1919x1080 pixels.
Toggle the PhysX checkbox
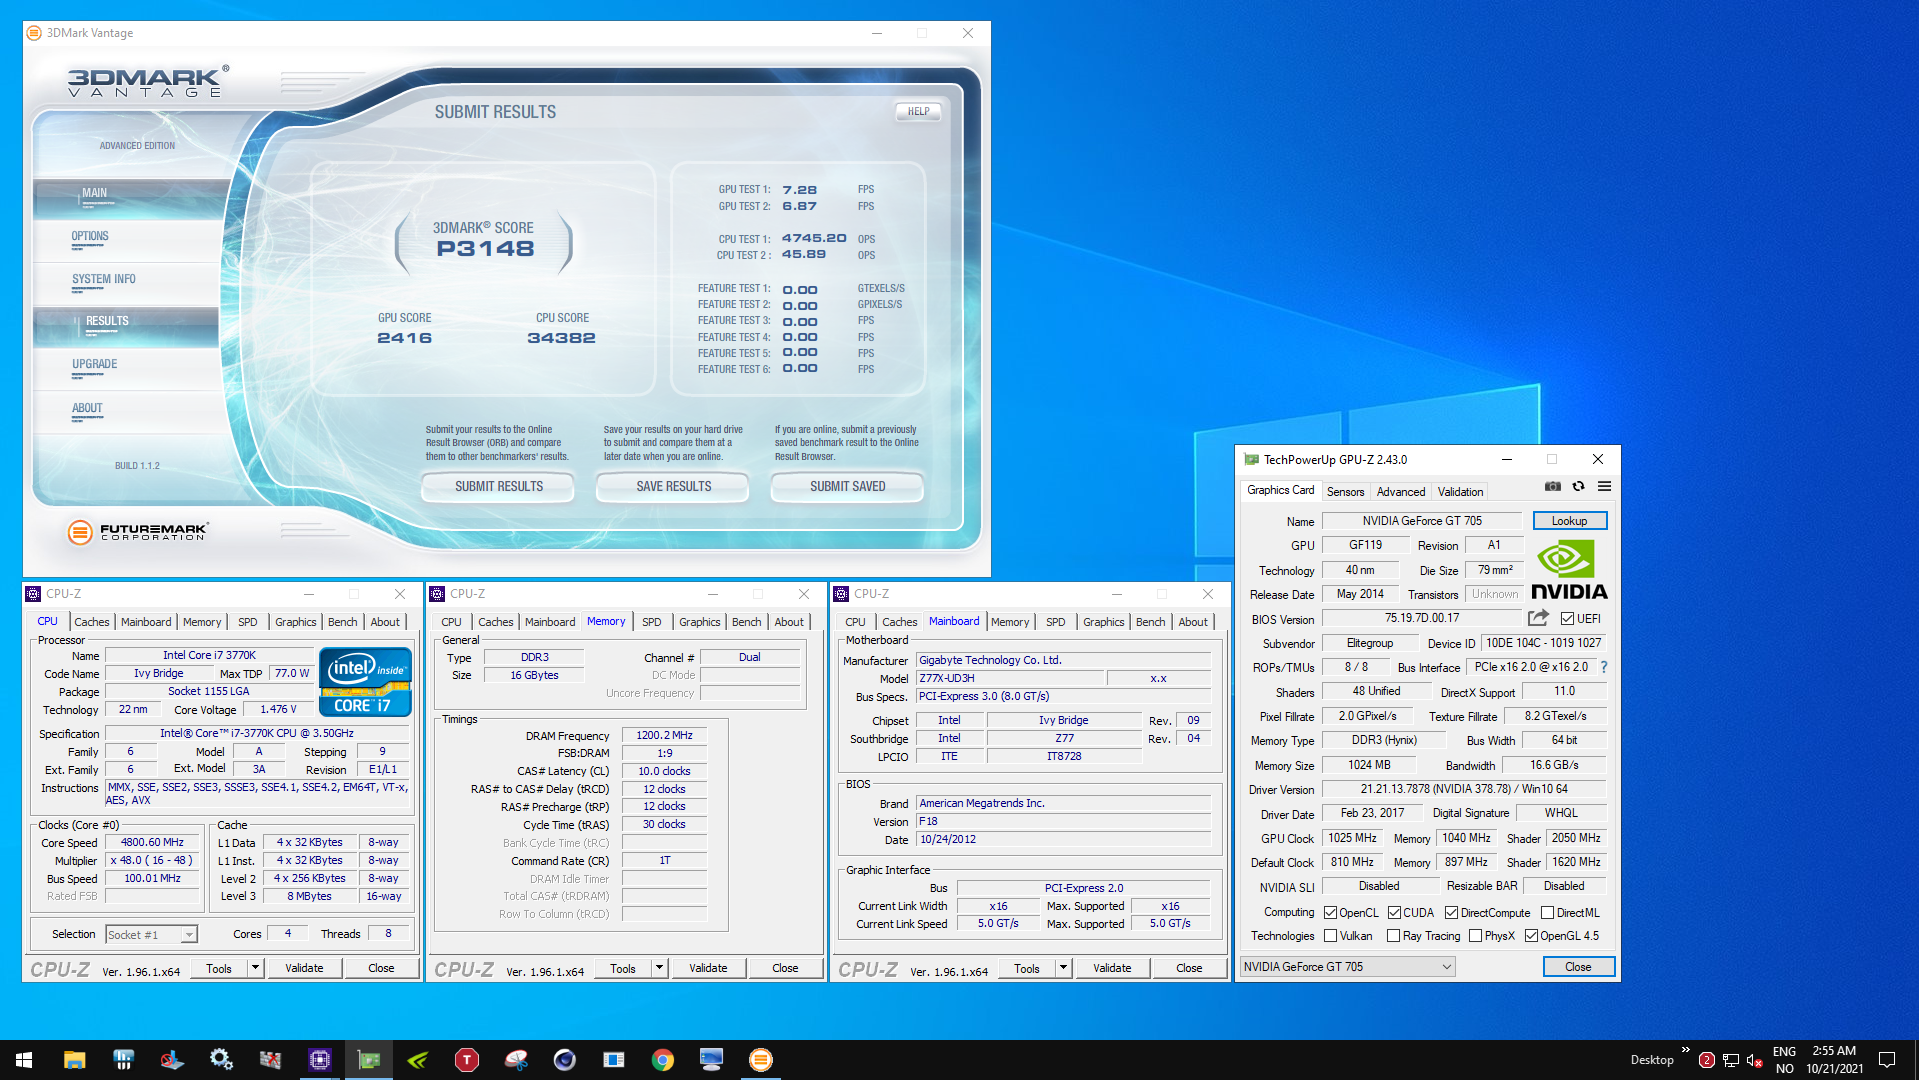pyautogui.click(x=1475, y=936)
